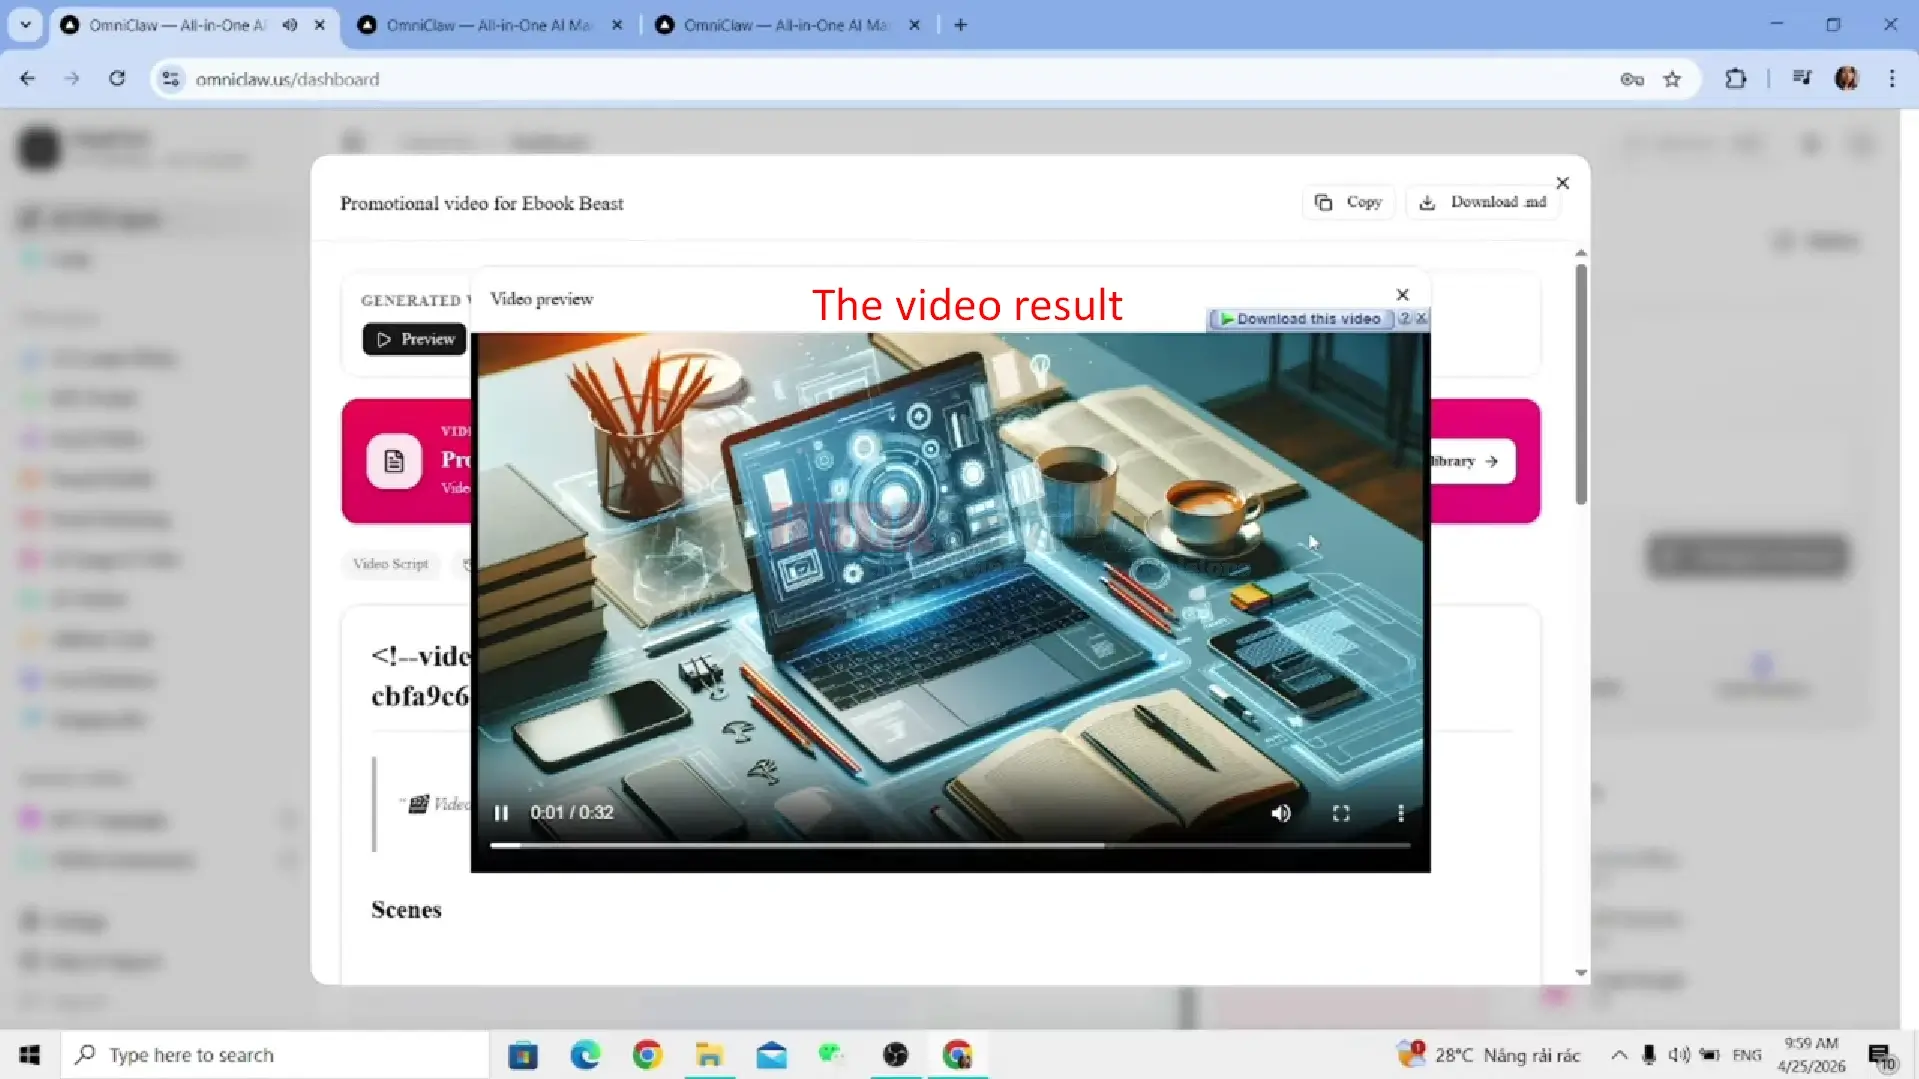Click the taskbar search box
Image resolution: width=1919 pixels, height=1079 pixels.
tap(275, 1055)
